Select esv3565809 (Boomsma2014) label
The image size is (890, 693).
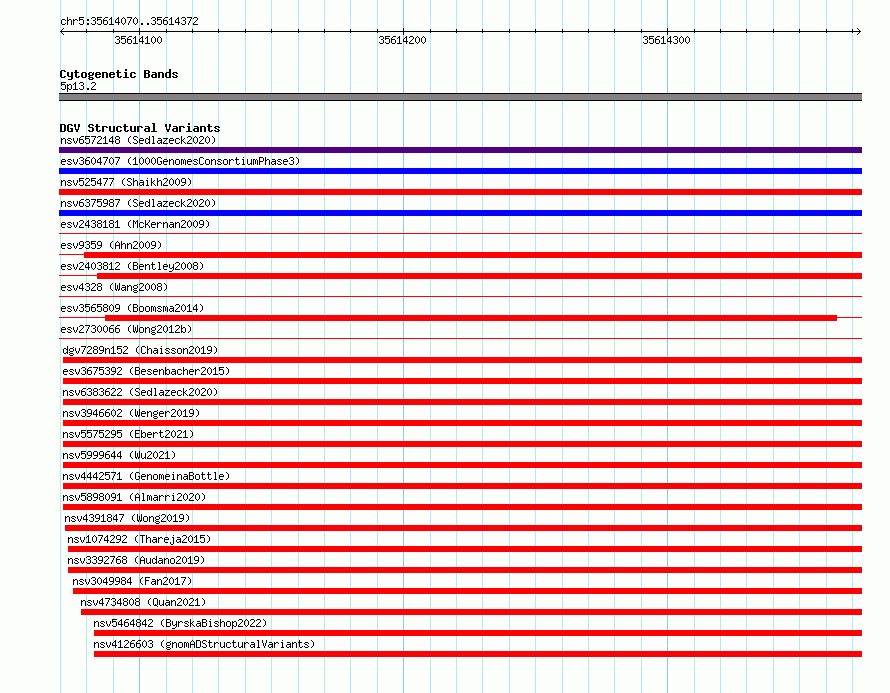(132, 308)
